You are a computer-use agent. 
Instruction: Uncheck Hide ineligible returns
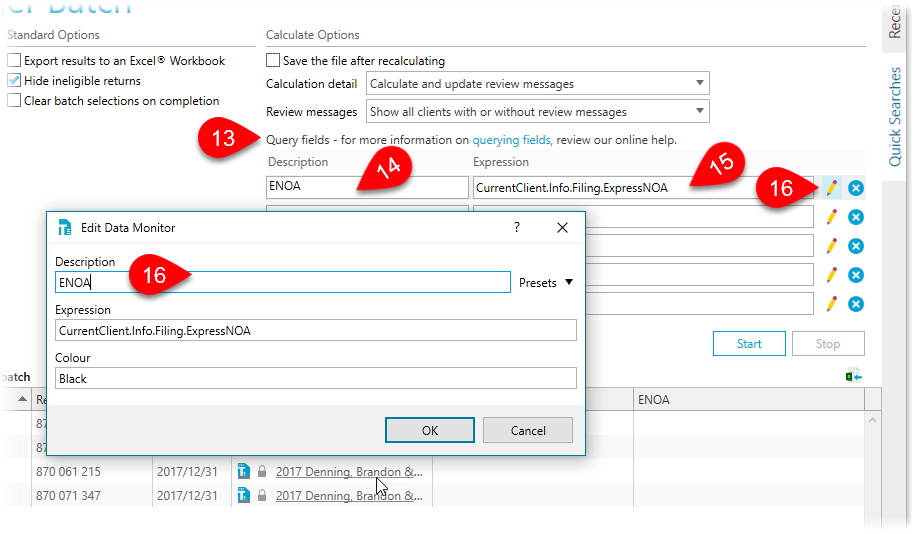click(14, 80)
